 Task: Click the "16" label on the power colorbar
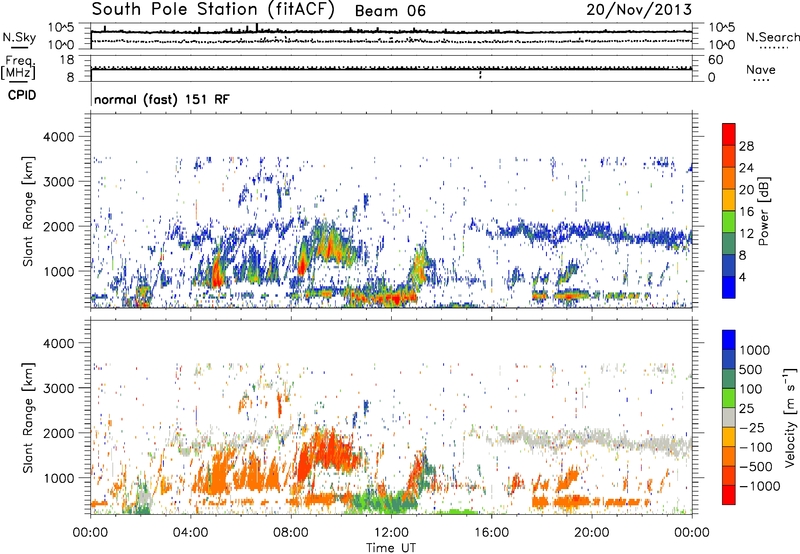[746, 212]
